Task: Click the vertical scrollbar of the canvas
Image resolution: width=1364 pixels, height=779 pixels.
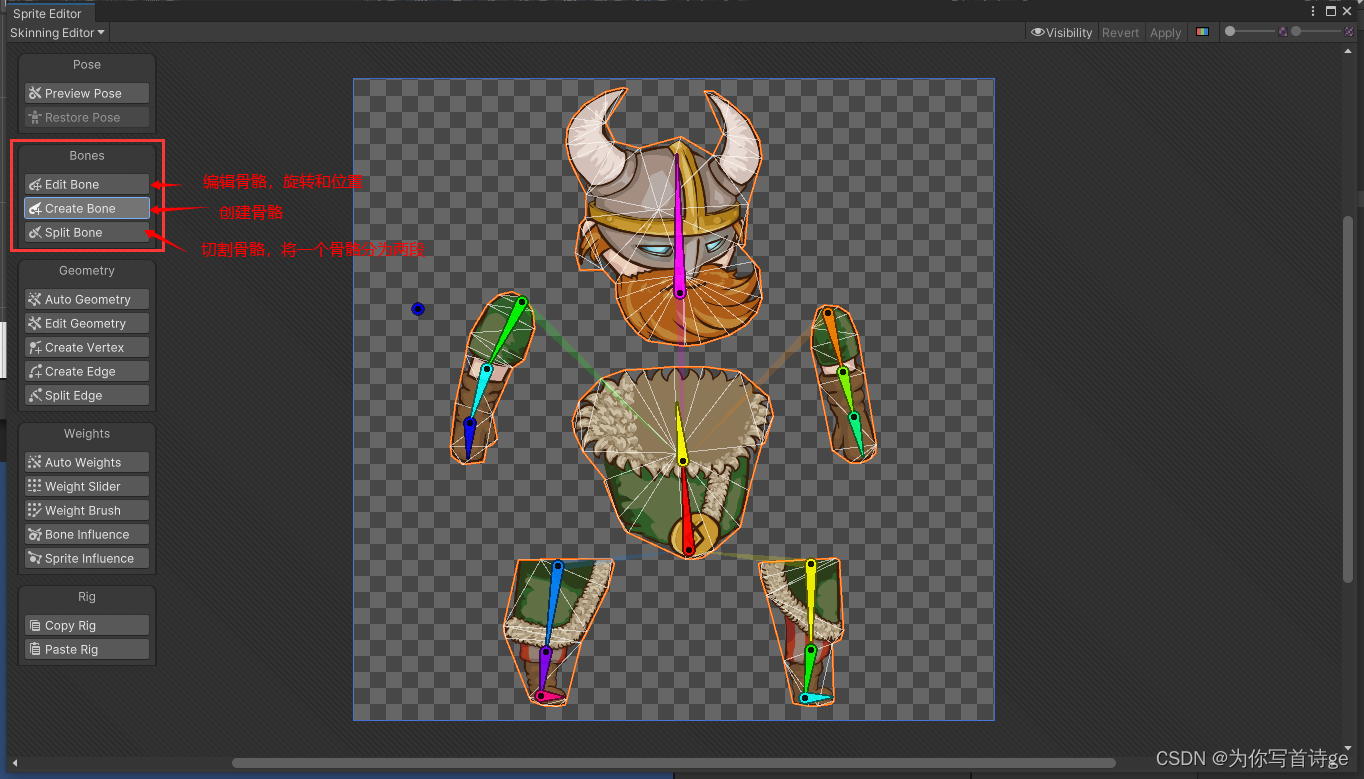Action: click(1348, 398)
